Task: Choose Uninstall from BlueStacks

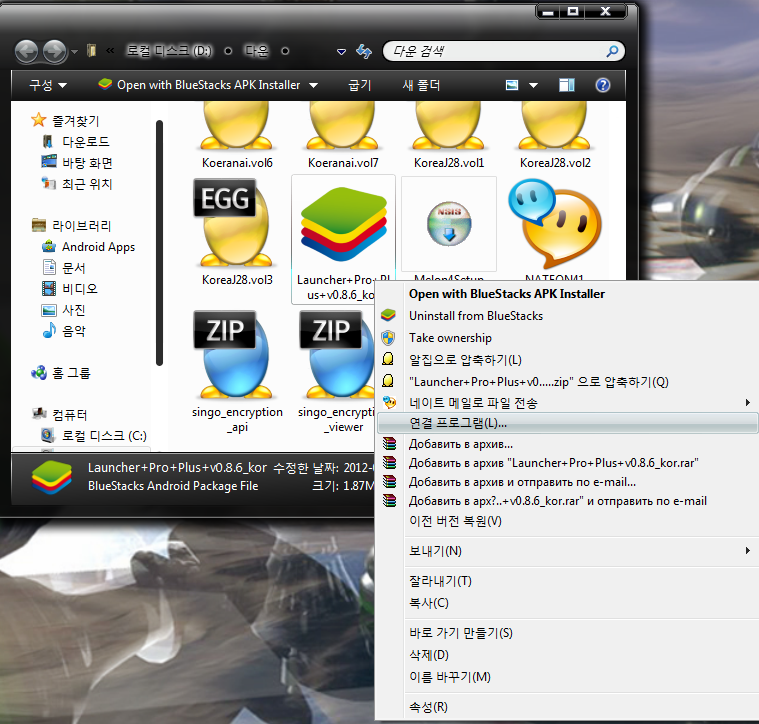Action: tap(566, 316)
